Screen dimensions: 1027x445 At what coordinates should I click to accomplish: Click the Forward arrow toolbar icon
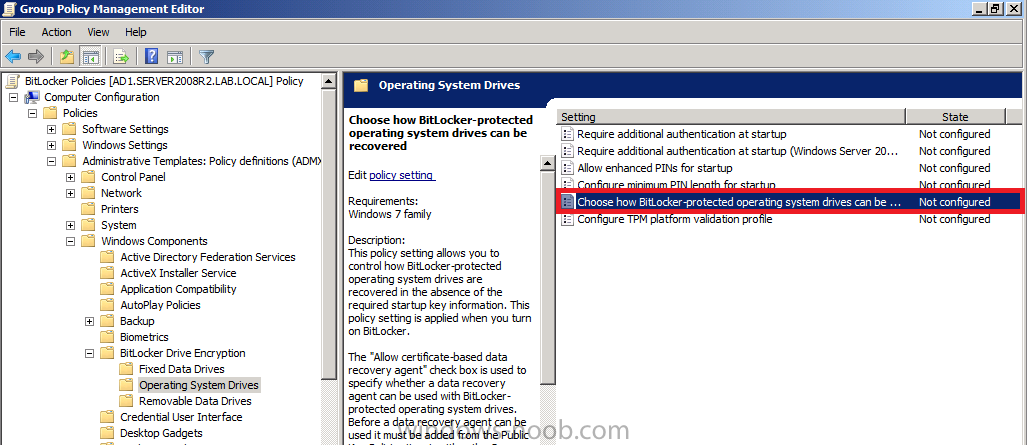click(x=37, y=56)
